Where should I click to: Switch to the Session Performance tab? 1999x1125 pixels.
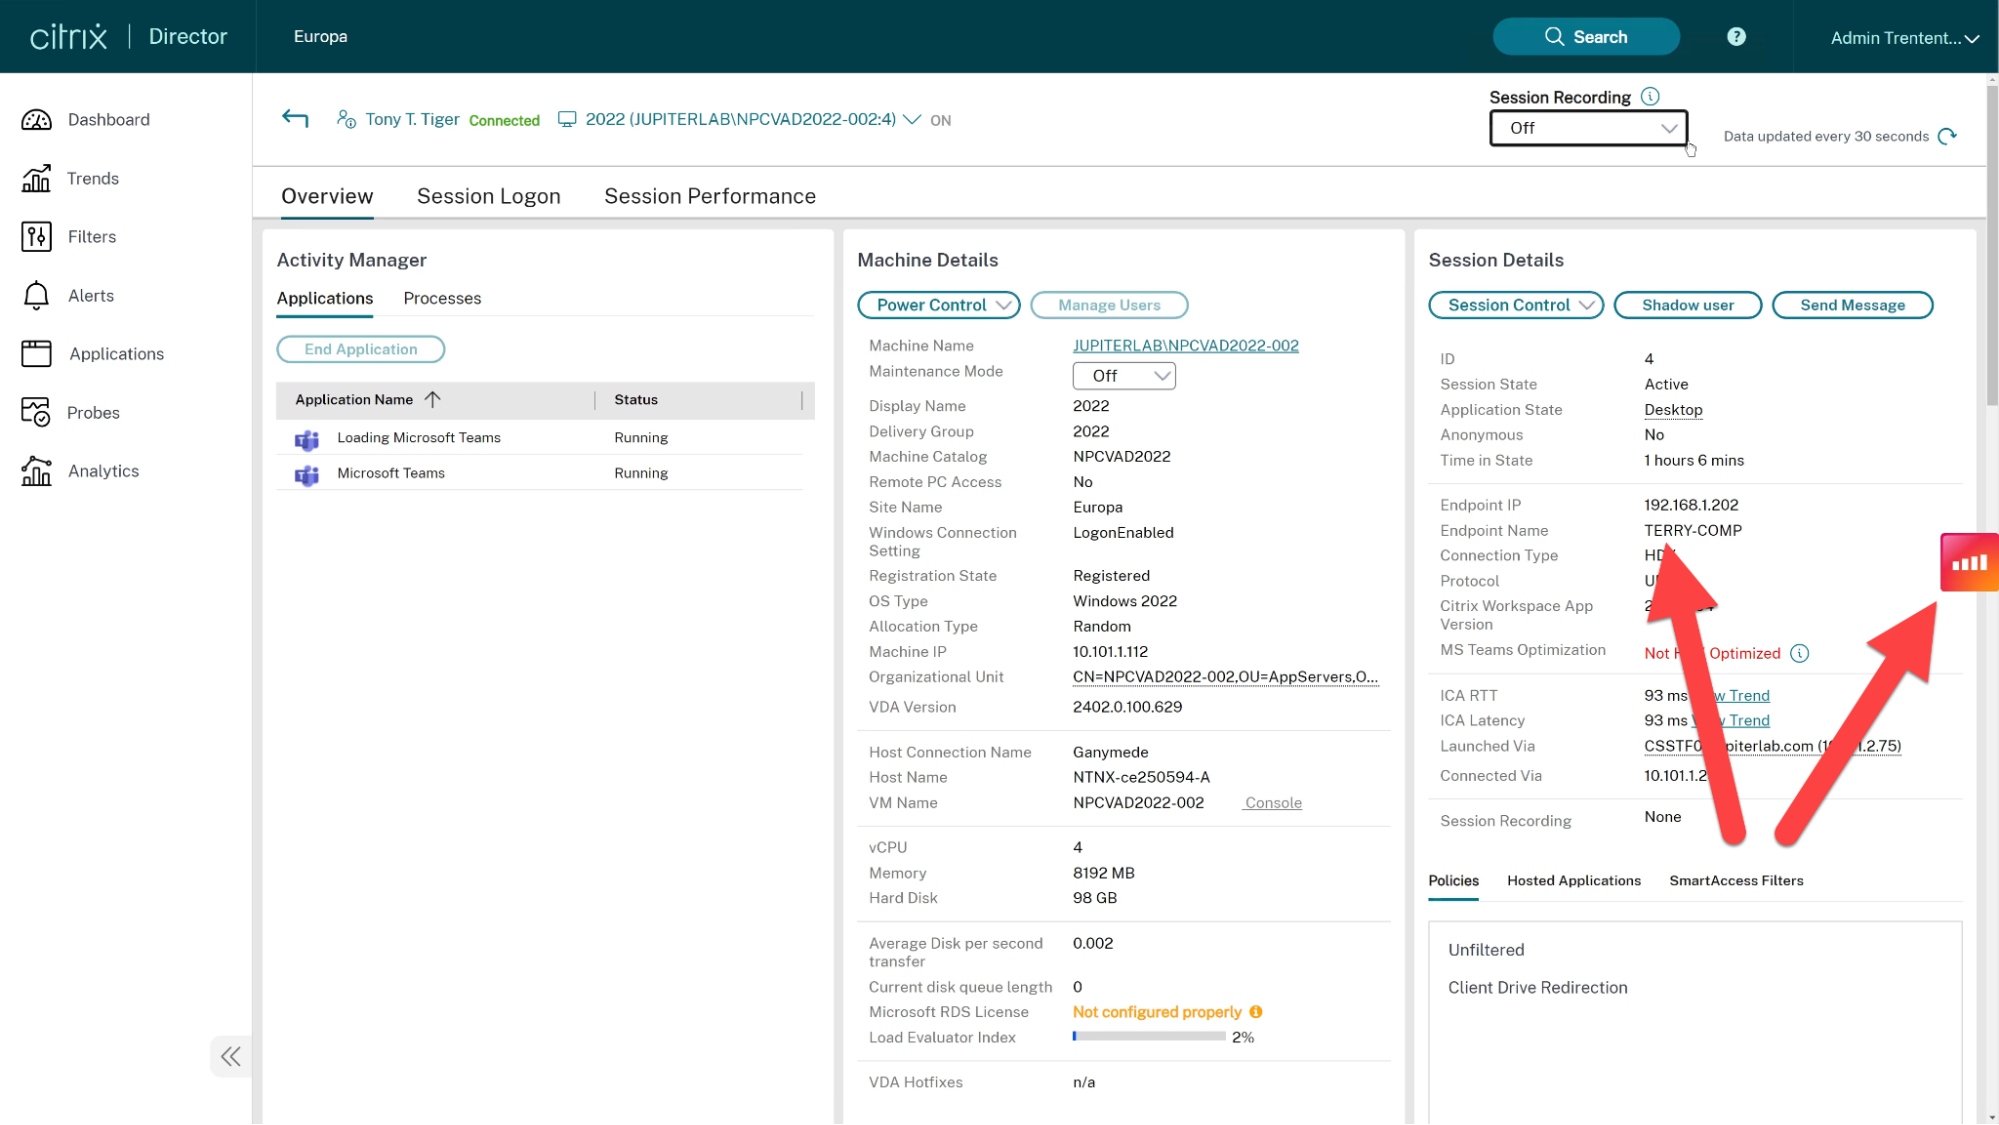[710, 196]
